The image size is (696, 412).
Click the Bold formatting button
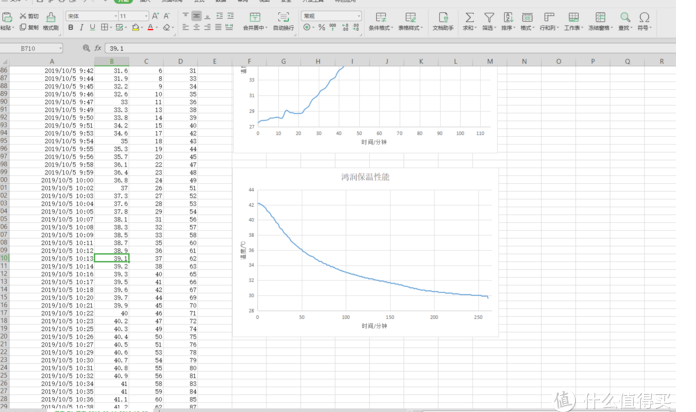coord(70,28)
